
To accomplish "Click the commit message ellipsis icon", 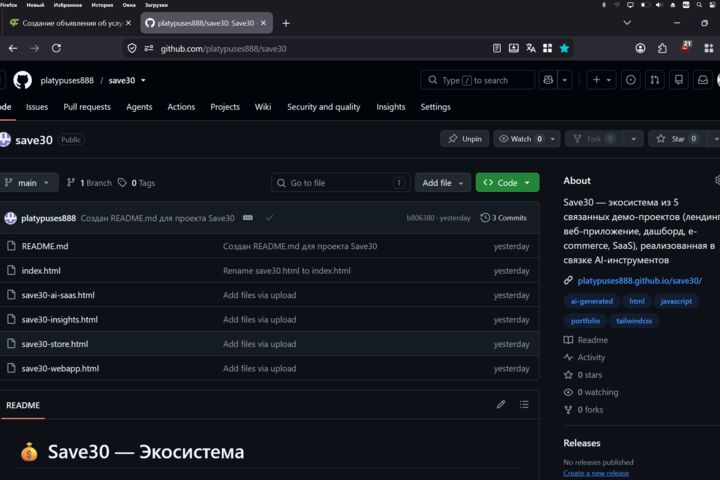I will tap(248, 218).
